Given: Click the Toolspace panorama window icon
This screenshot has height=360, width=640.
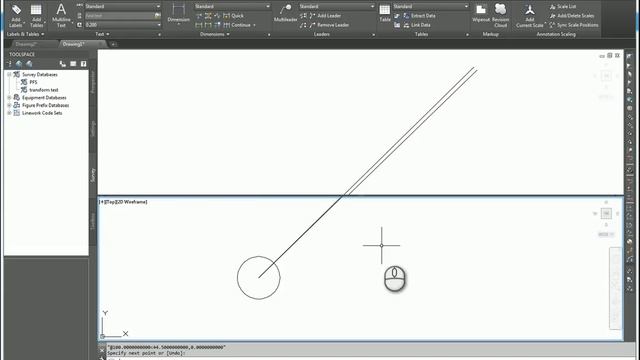Looking at the screenshot, I should 73,64.
